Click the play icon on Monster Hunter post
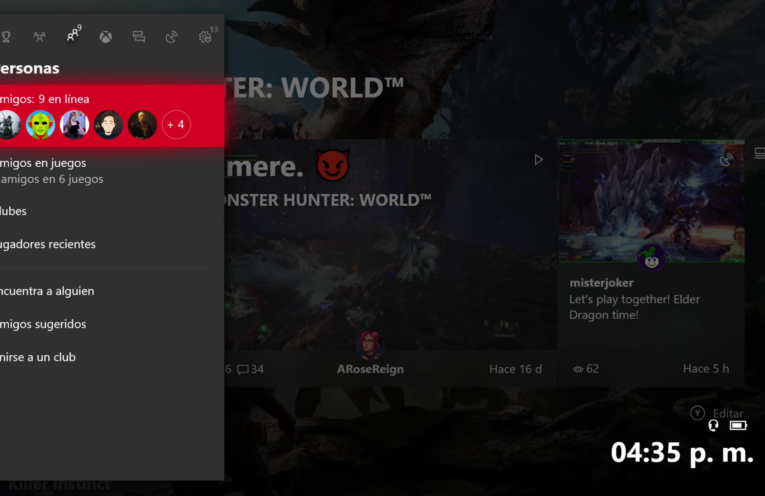765x496 pixels. coord(538,160)
